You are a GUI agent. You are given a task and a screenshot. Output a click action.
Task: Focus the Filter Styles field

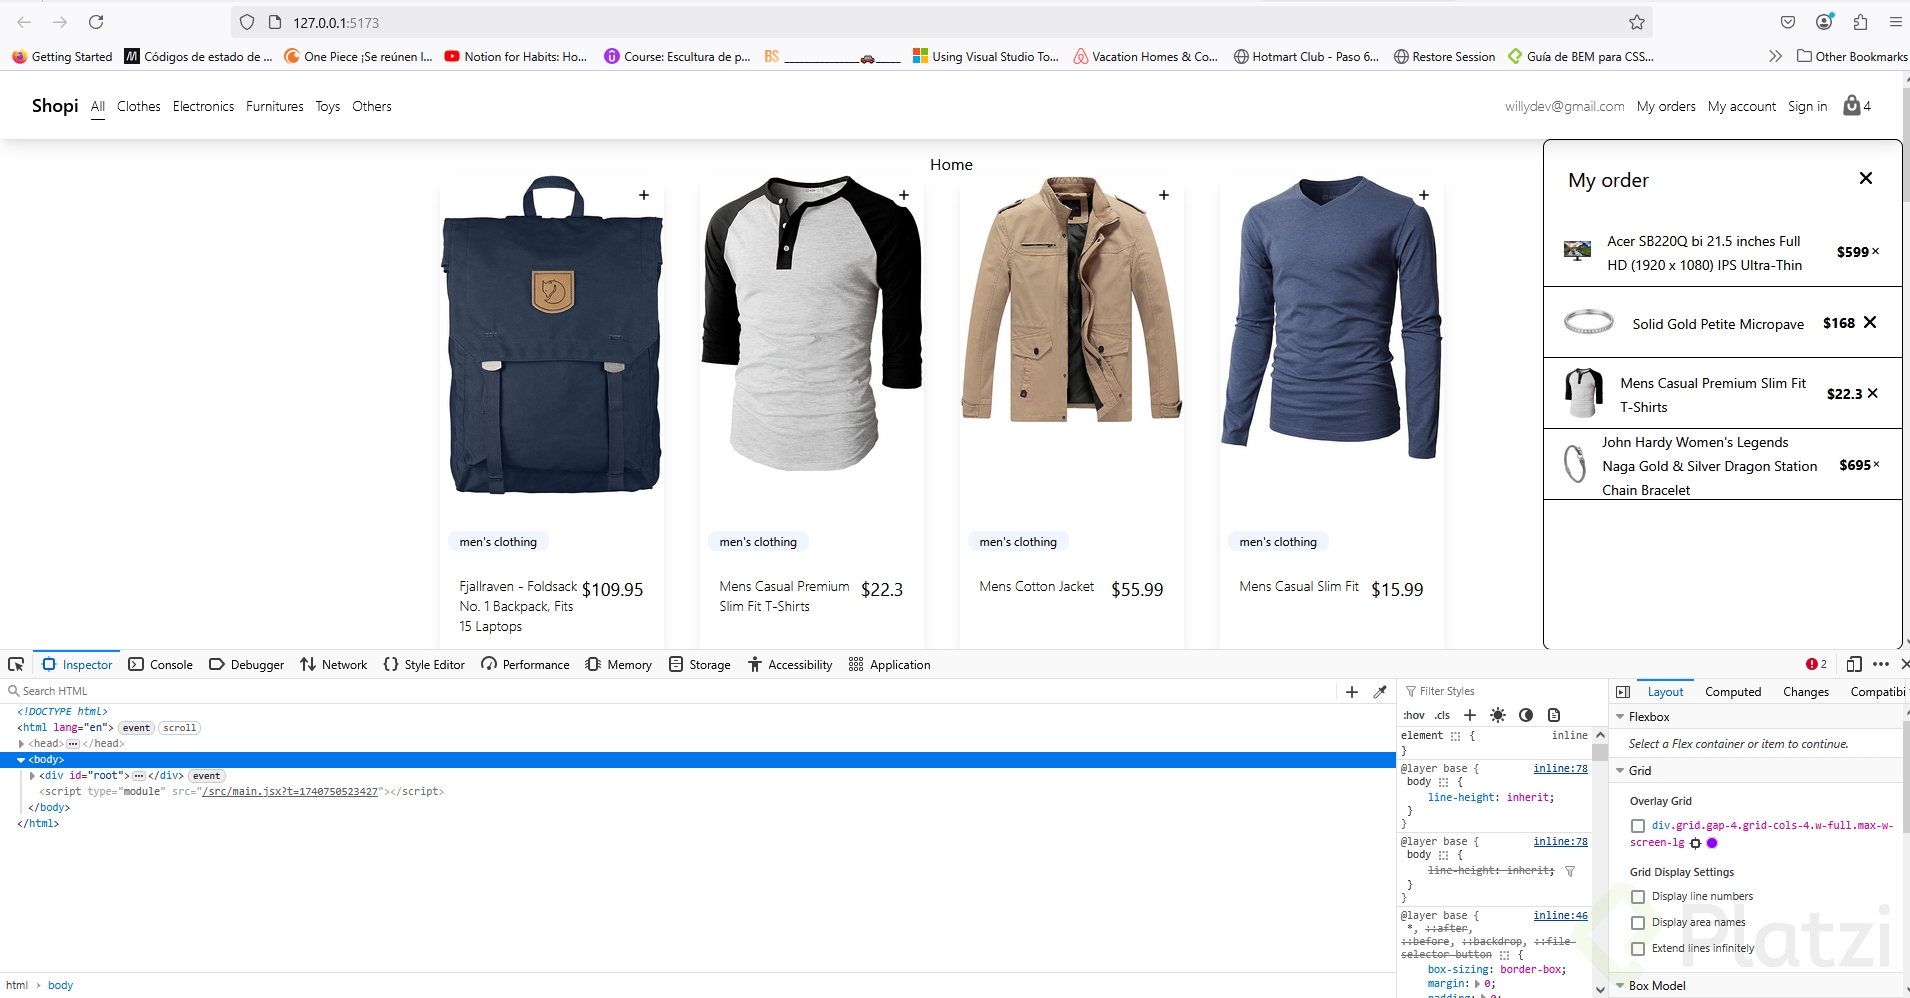[1500, 691]
